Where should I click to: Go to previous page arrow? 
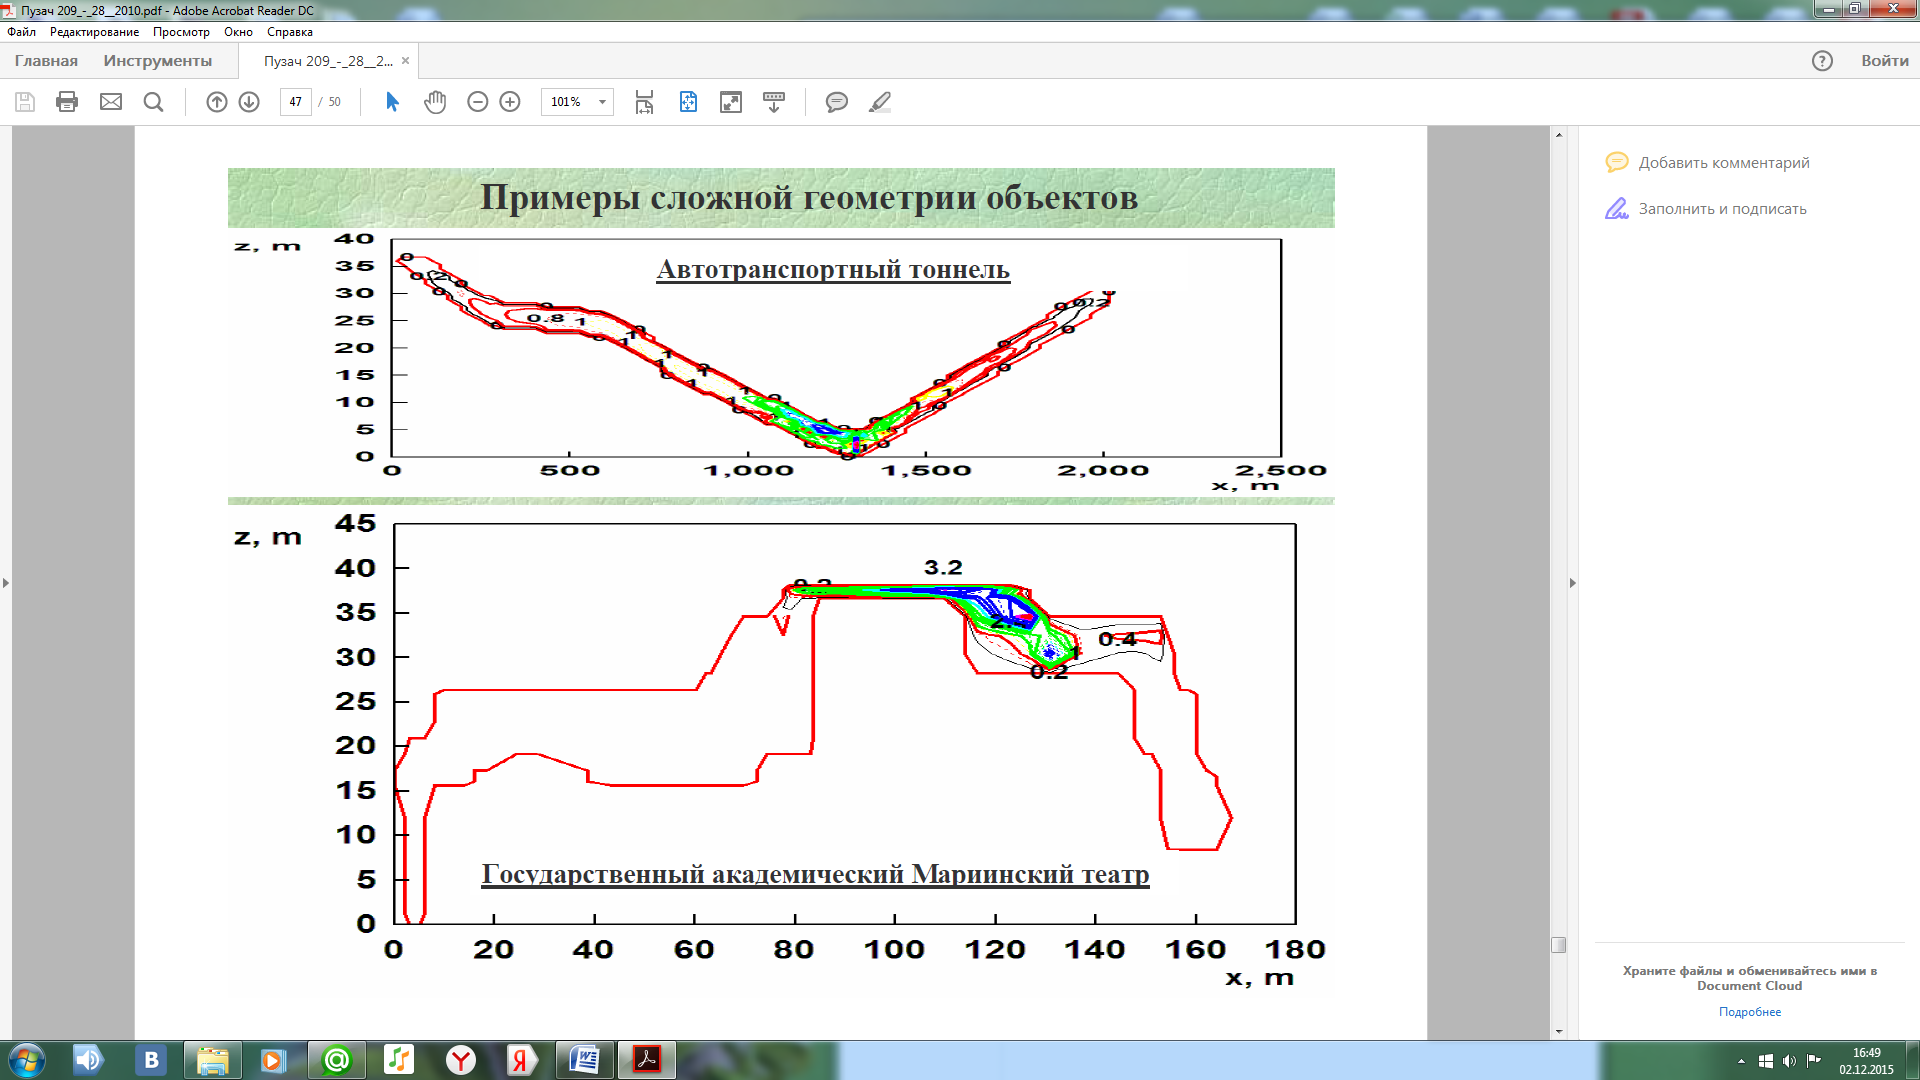point(217,102)
